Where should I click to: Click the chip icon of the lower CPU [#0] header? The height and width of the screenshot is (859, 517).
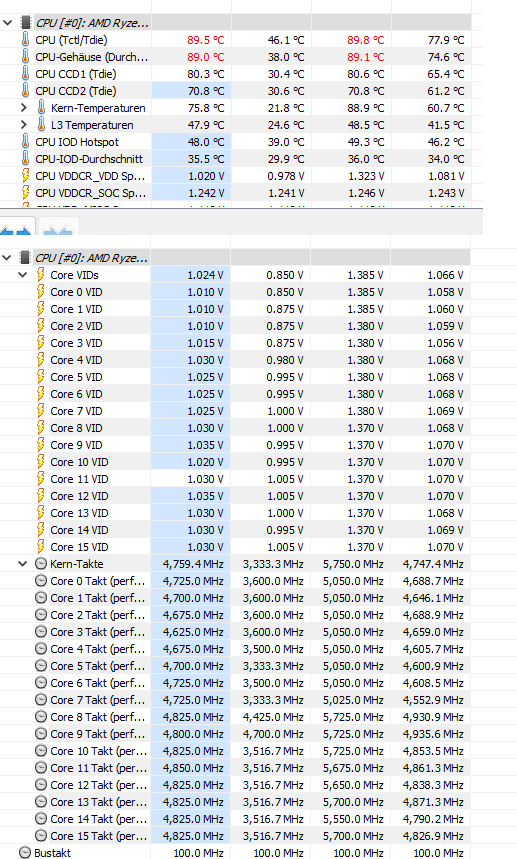pyautogui.click(x=25, y=257)
